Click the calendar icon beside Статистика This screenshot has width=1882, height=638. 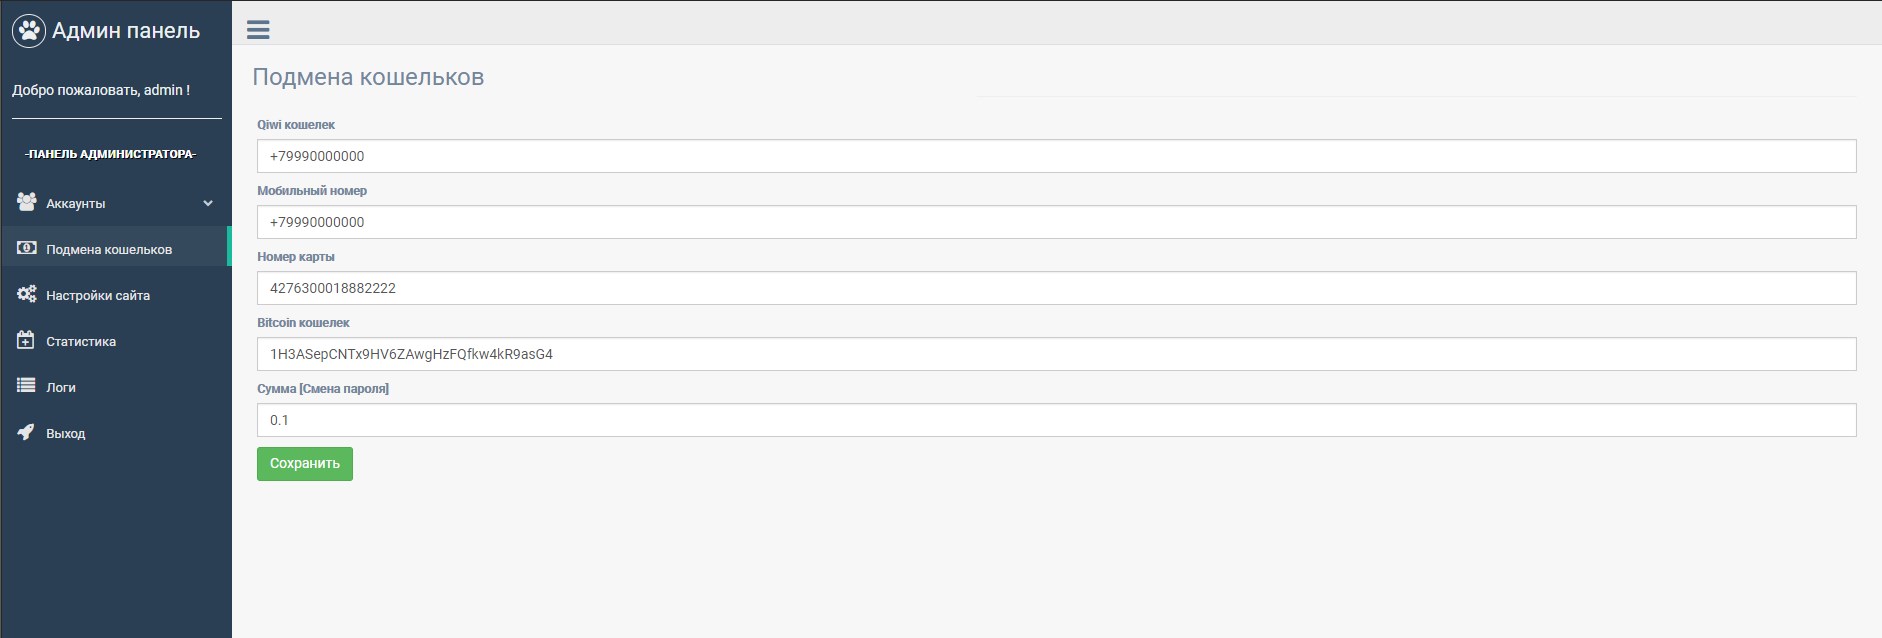coord(26,340)
